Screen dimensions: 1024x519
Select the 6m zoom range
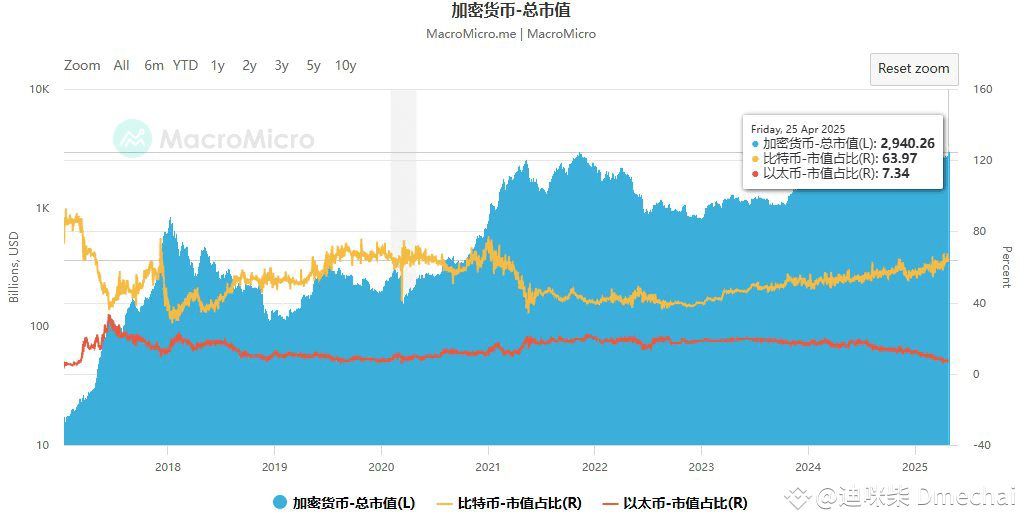tap(153, 65)
